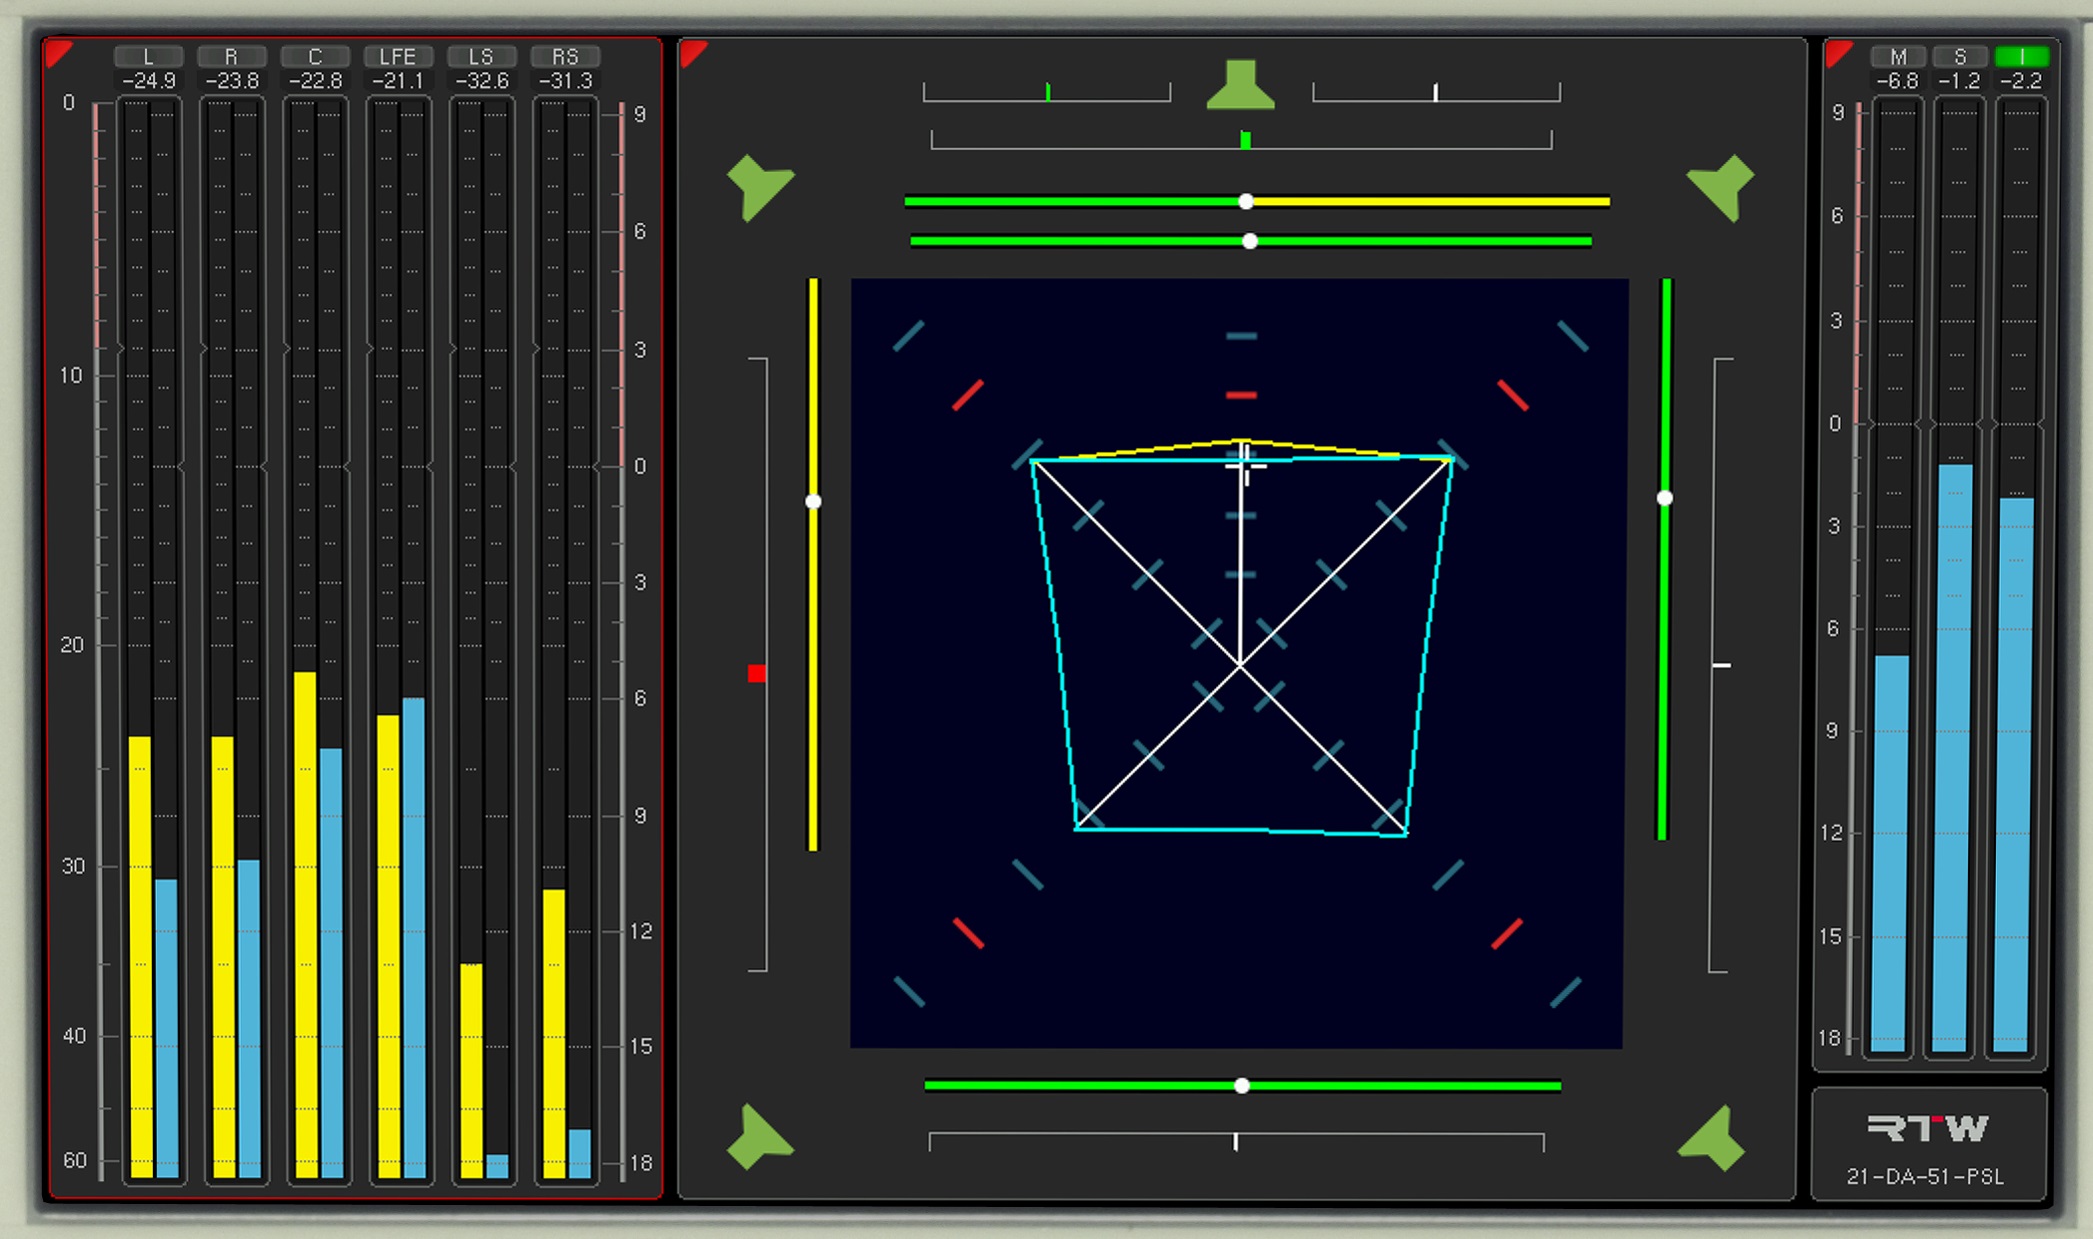This screenshot has height=1239, width=2093.
Task: Click the front-left speaker icon
Action: click(x=760, y=187)
